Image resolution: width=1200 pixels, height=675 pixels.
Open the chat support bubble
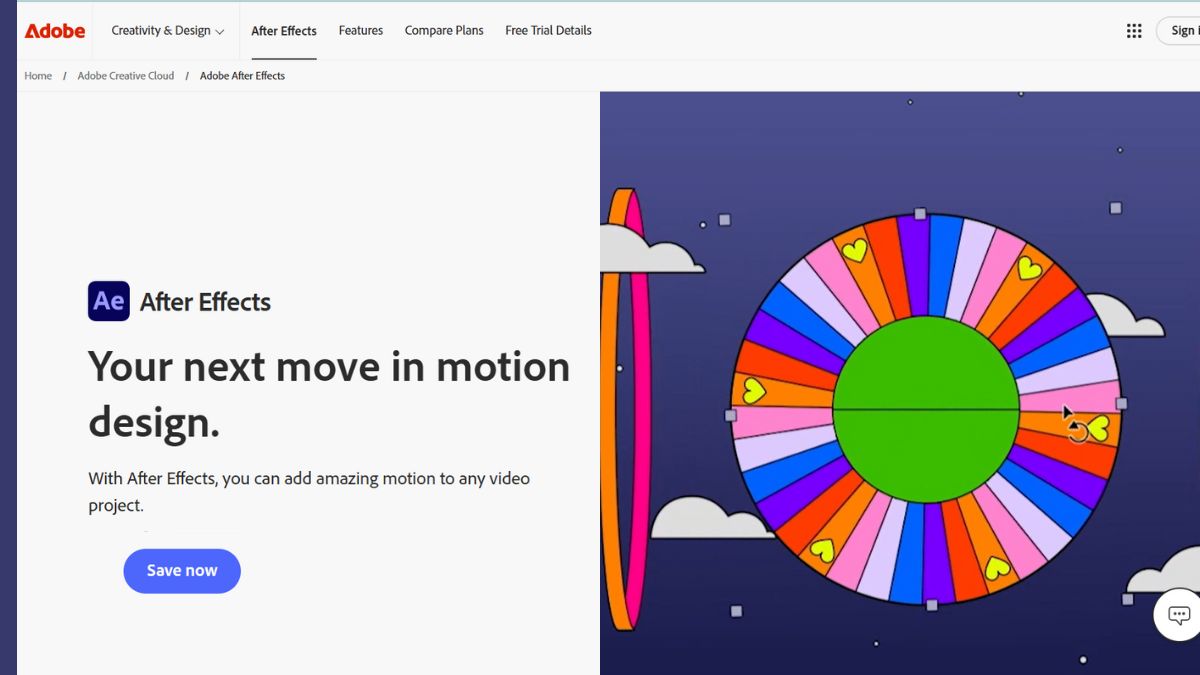click(x=1178, y=614)
